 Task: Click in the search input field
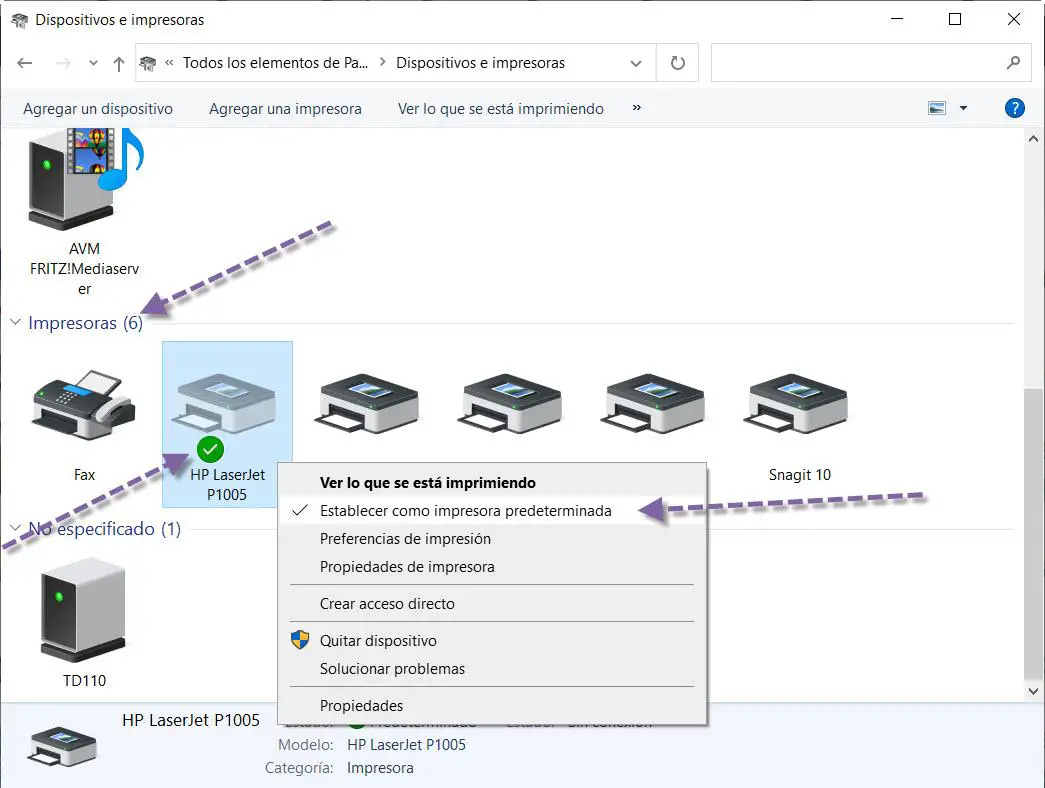point(855,63)
